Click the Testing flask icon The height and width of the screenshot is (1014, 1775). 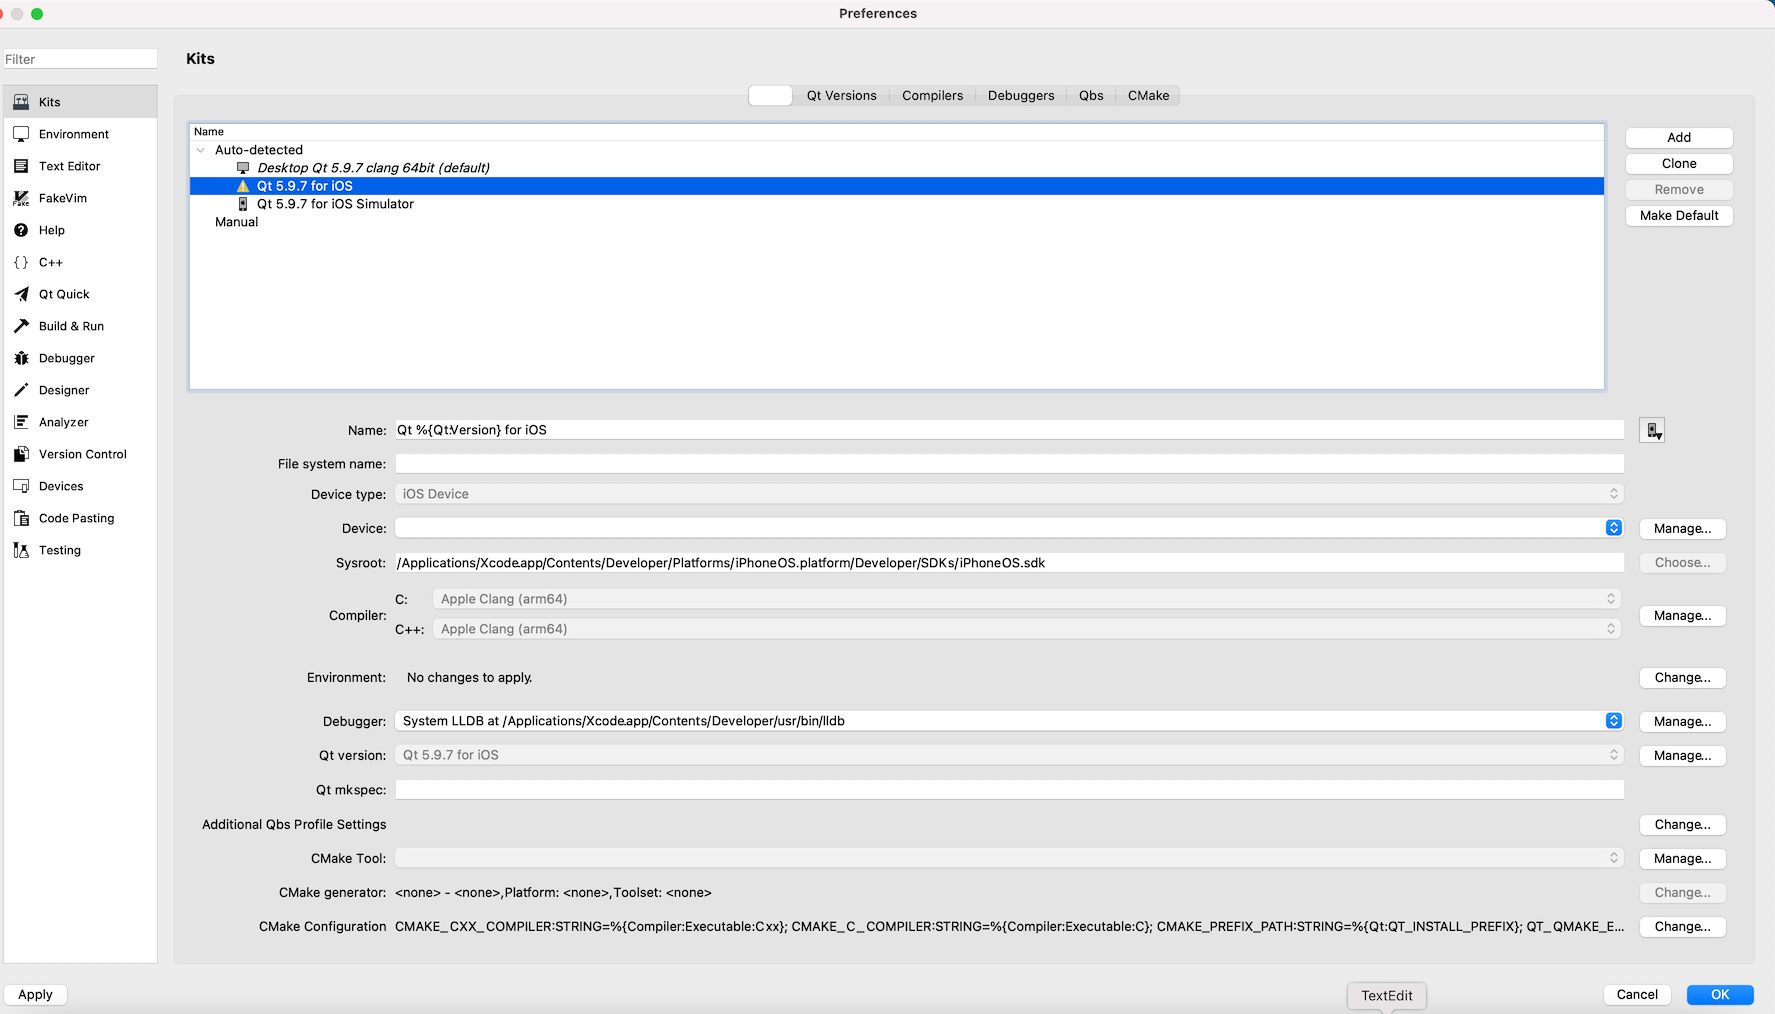[x=21, y=550]
